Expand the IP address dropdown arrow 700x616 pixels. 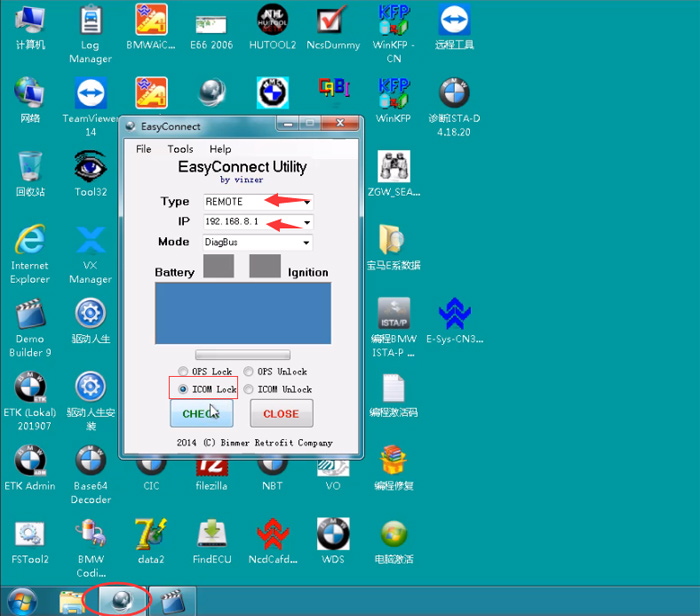(307, 222)
